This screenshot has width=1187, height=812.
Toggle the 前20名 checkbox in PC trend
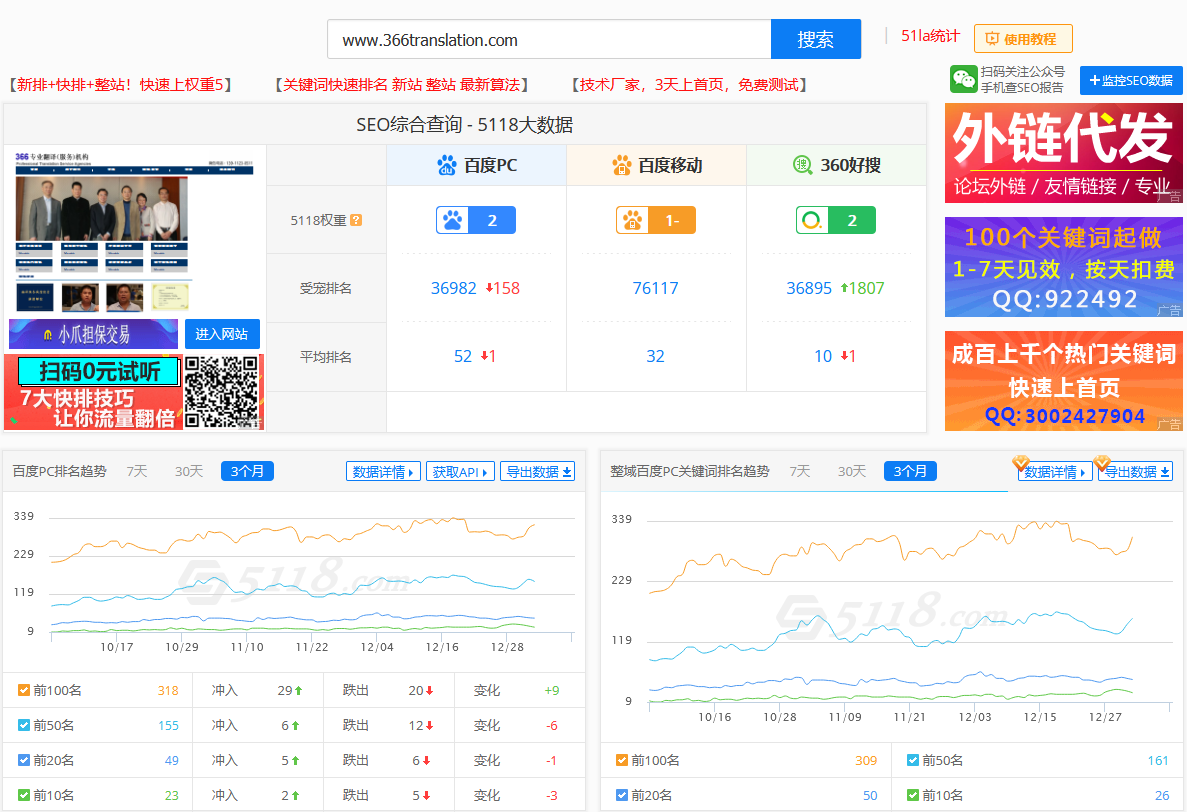(x=24, y=760)
